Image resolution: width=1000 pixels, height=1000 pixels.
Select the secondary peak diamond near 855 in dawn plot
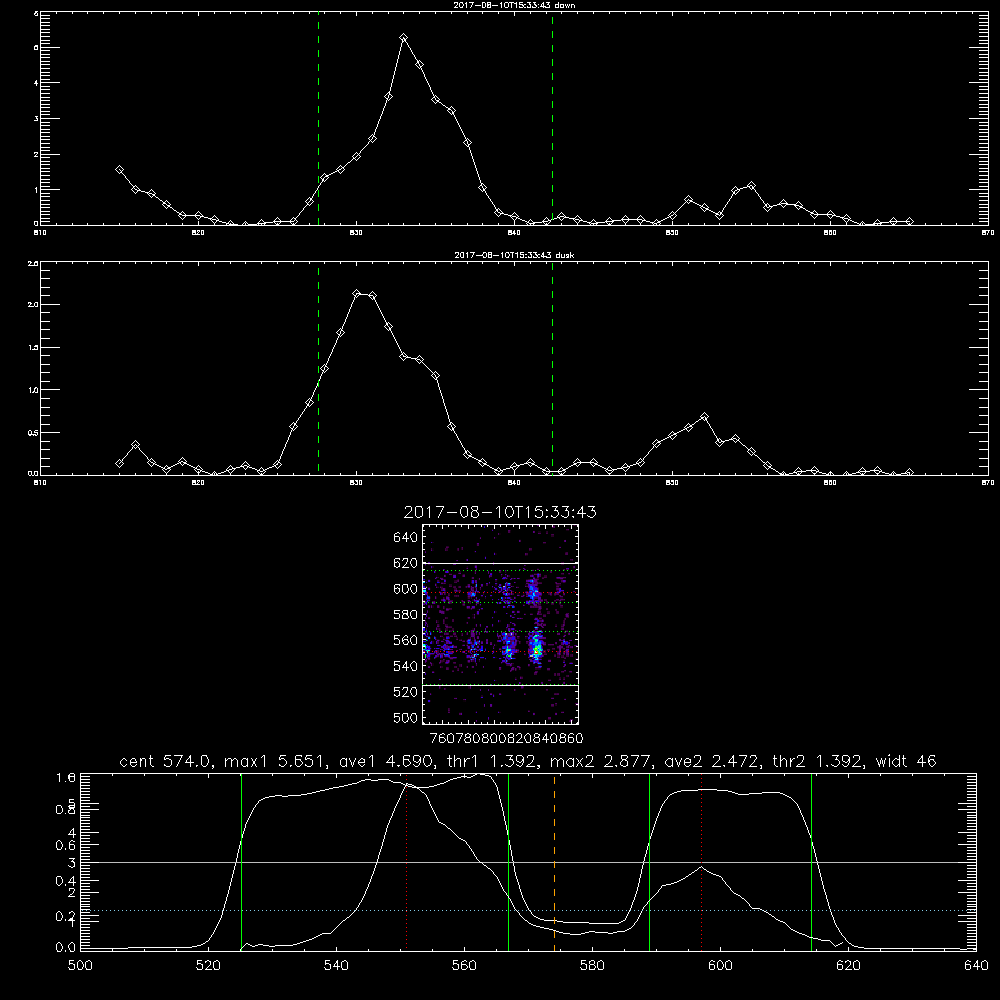click(x=751, y=186)
